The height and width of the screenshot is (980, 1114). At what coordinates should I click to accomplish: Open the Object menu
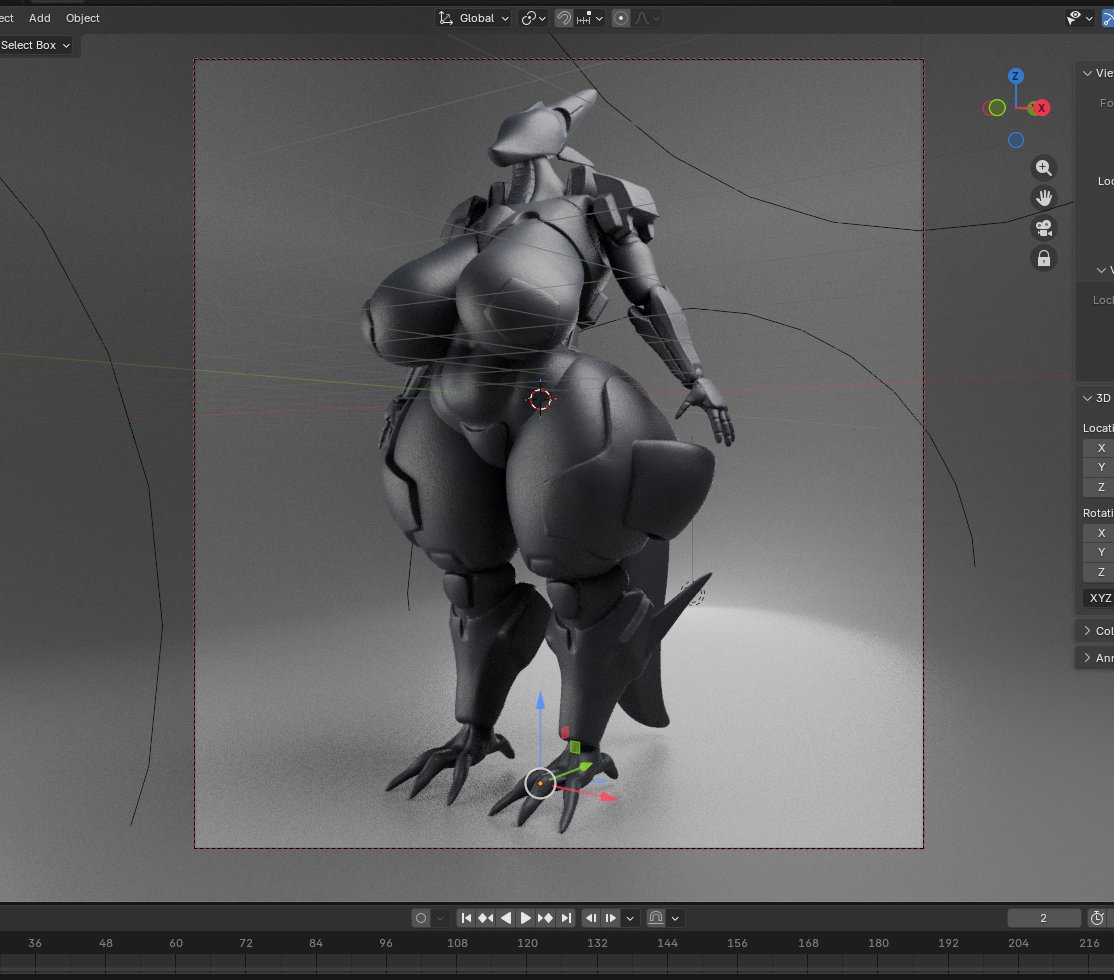click(x=82, y=18)
